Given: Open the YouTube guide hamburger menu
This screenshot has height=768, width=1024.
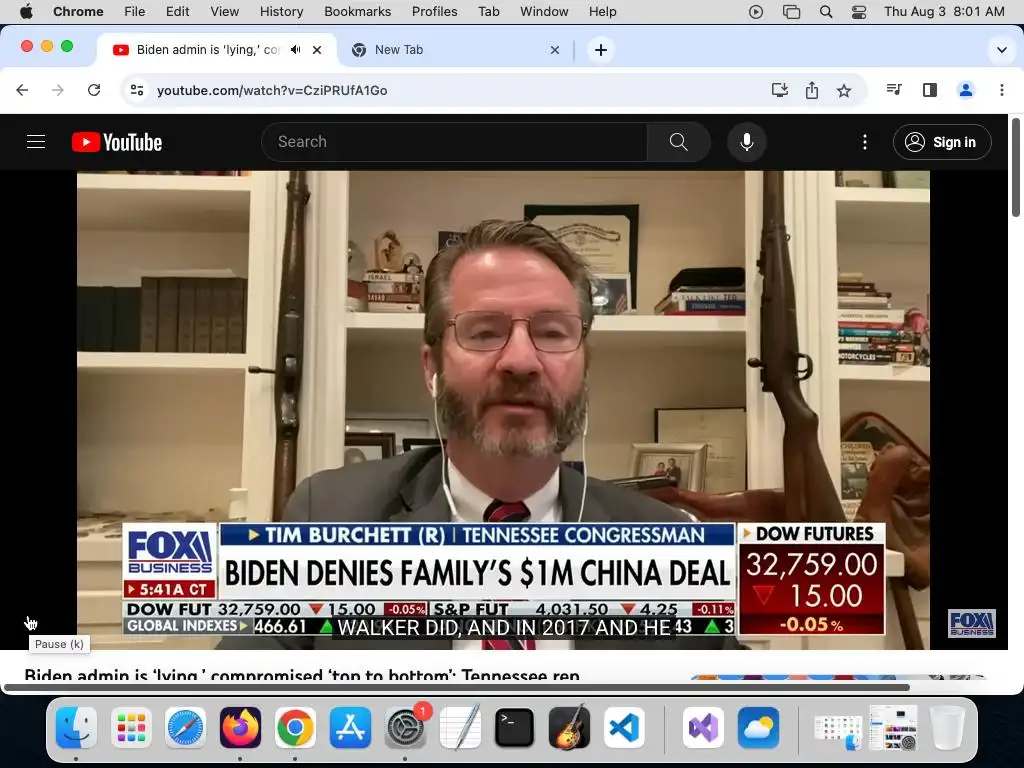Looking at the screenshot, I should pyautogui.click(x=36, y=142).
